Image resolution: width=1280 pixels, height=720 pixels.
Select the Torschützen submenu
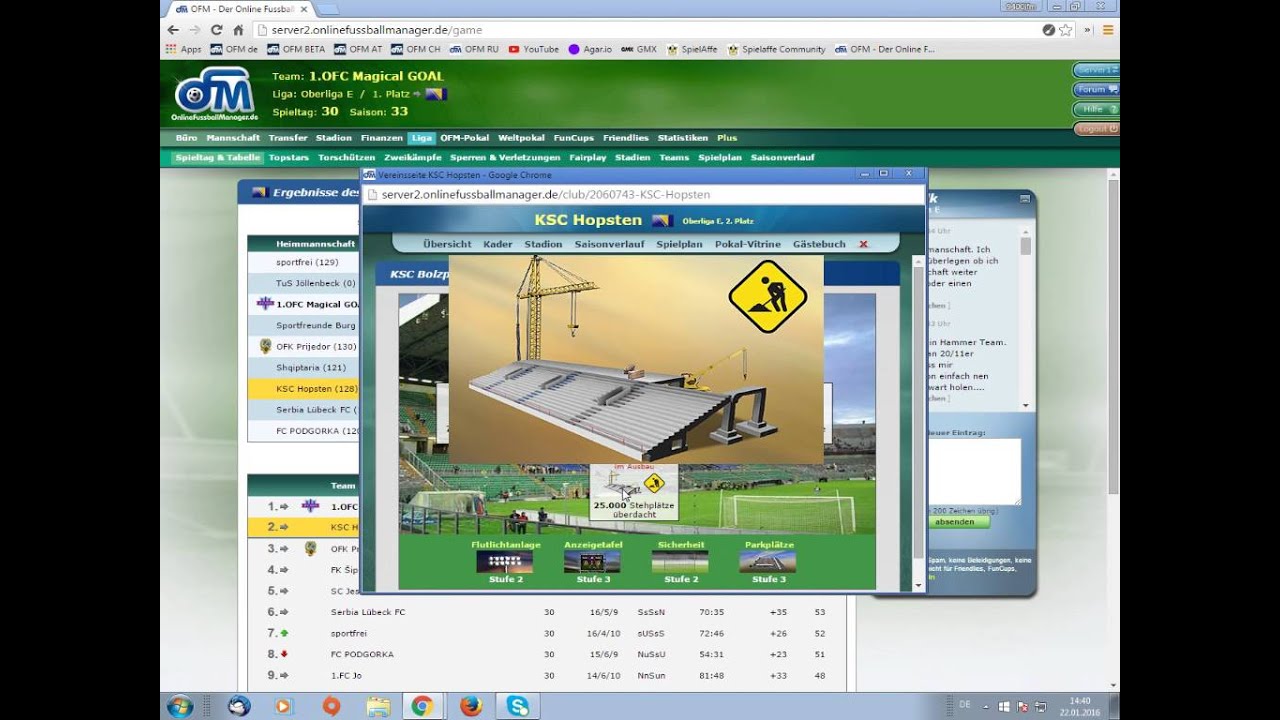pos(346,158)
